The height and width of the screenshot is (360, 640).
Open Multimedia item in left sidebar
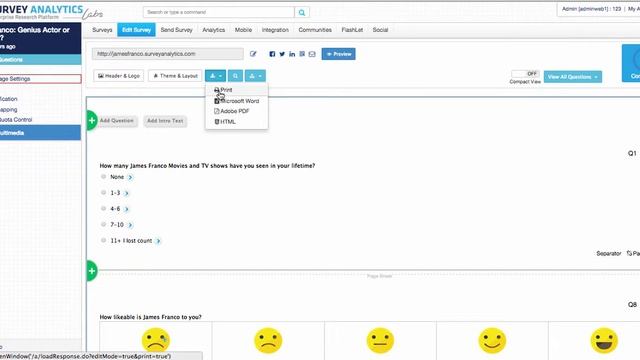coord(40,133)
